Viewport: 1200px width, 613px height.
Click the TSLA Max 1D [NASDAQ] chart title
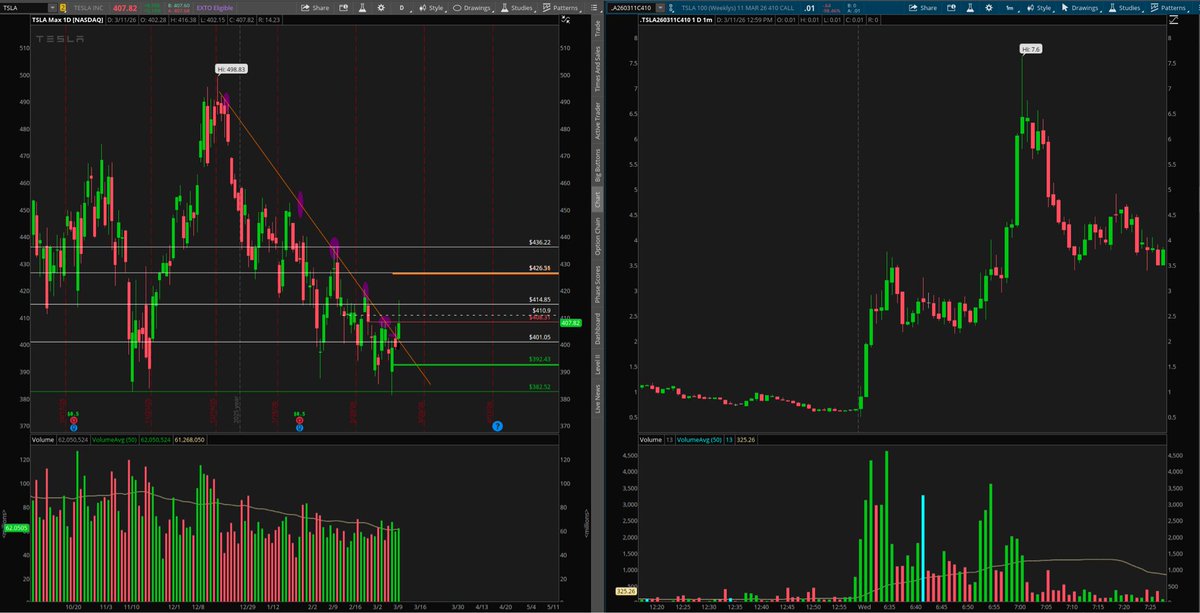pos(68,20)
